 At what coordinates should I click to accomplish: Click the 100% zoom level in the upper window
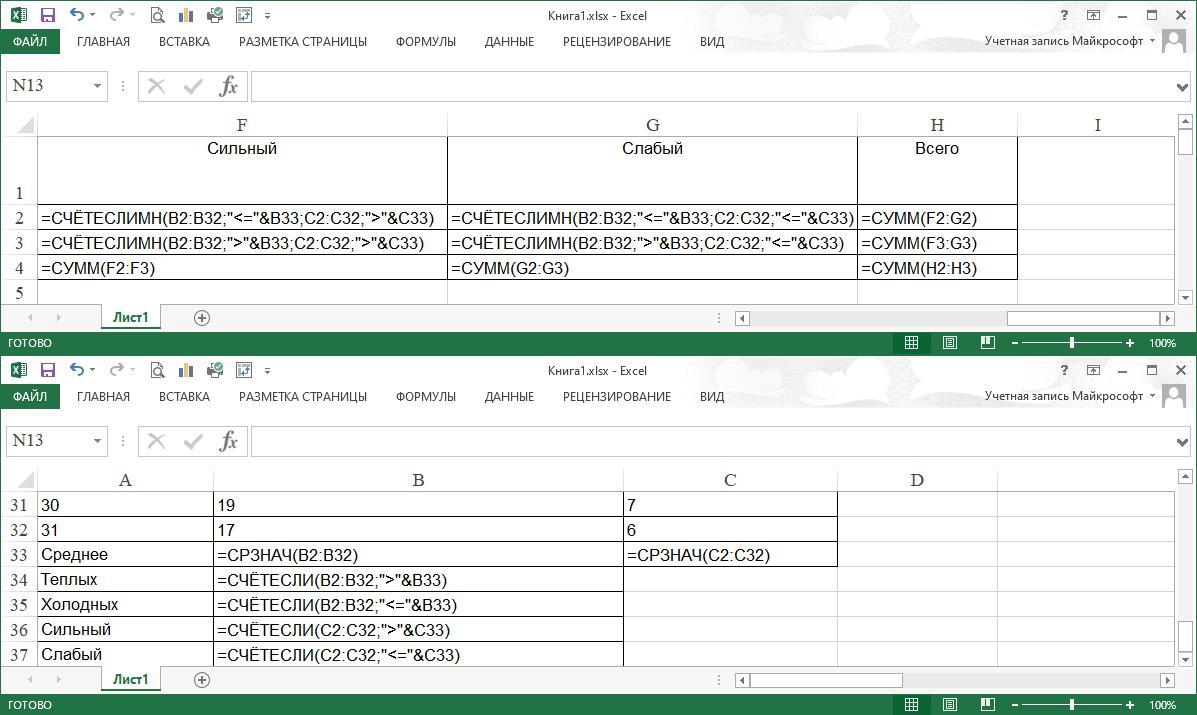pyautogui.click(x=1163, y=343)
